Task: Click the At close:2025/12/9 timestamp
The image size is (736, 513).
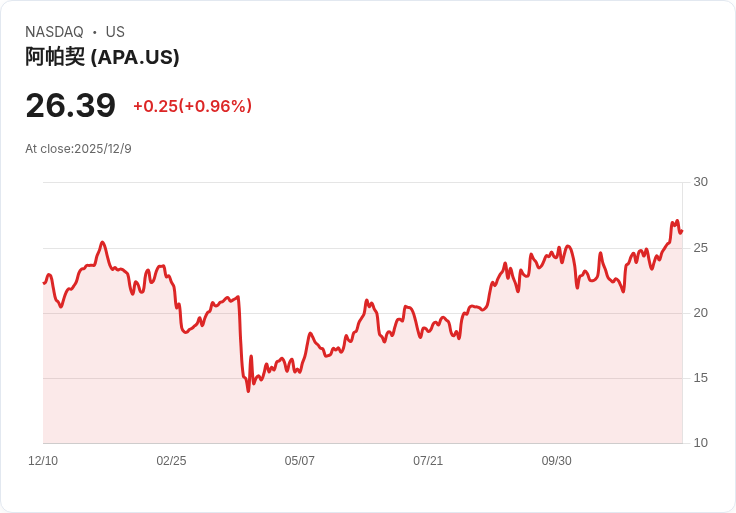Action: 78,149
